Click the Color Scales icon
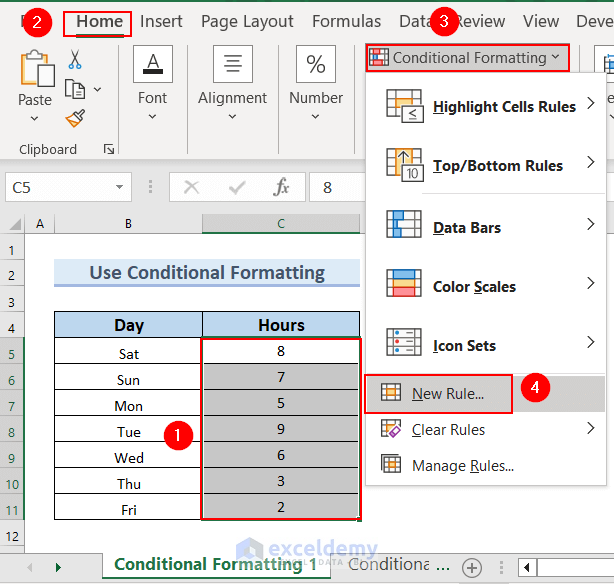Screen dimensions: 614x584 click(x=404, y=283)
